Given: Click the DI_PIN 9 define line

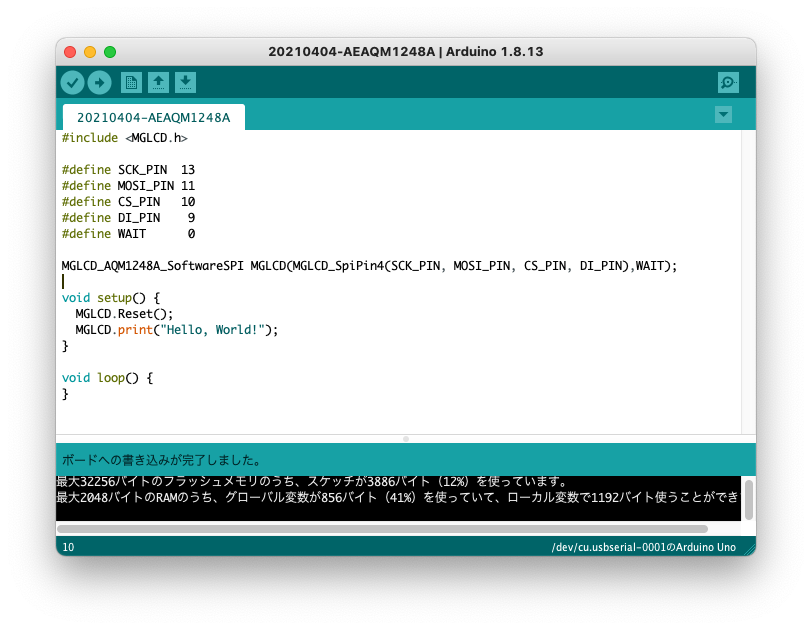Looking at the screenshot, I should (x=128, y=218).
